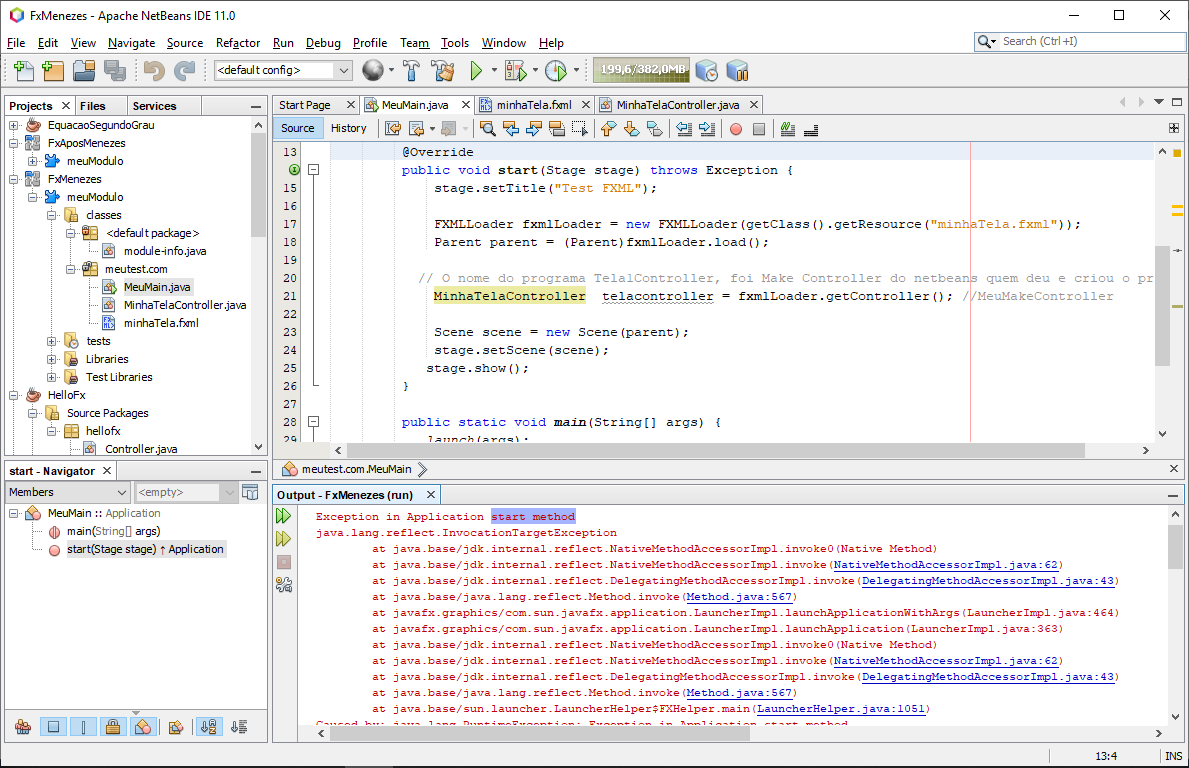Toggle Sort by Name in Navigator
This screenshot has width=1189, height=768.
pos(209,727)
